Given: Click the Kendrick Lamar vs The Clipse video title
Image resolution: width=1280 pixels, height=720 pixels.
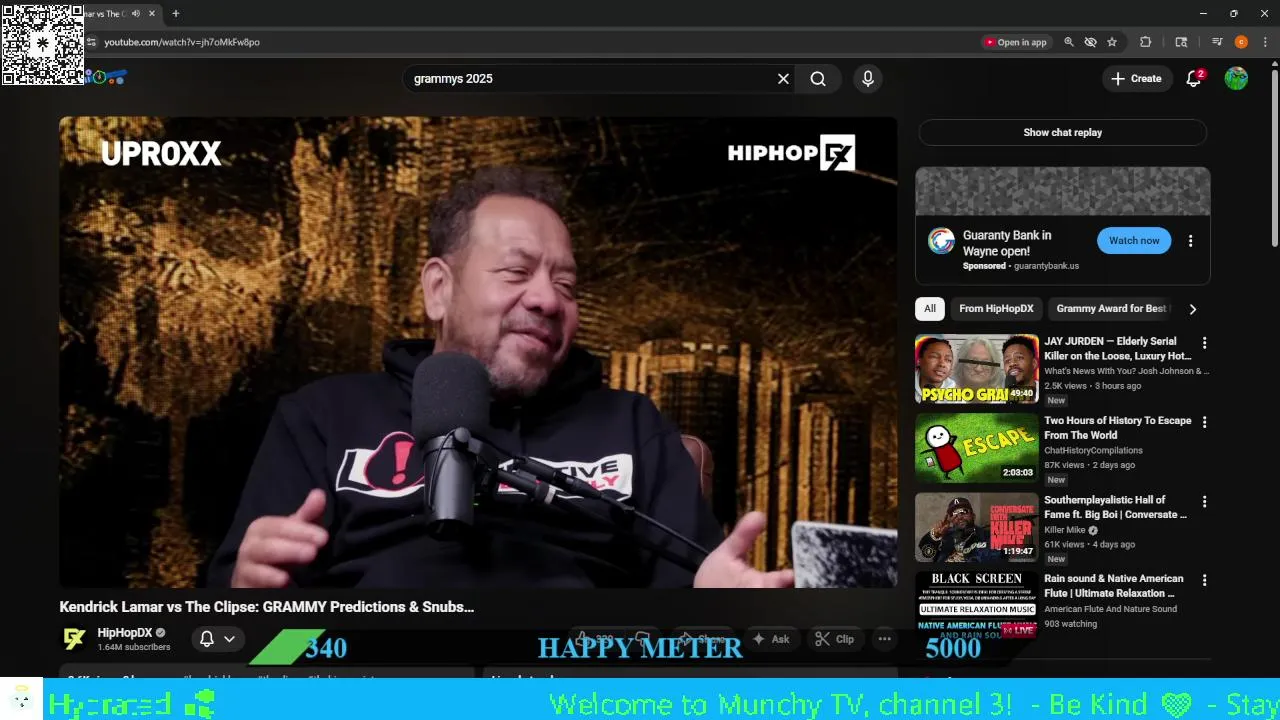Looking at the screenshot, I should [x=266, y=607].
